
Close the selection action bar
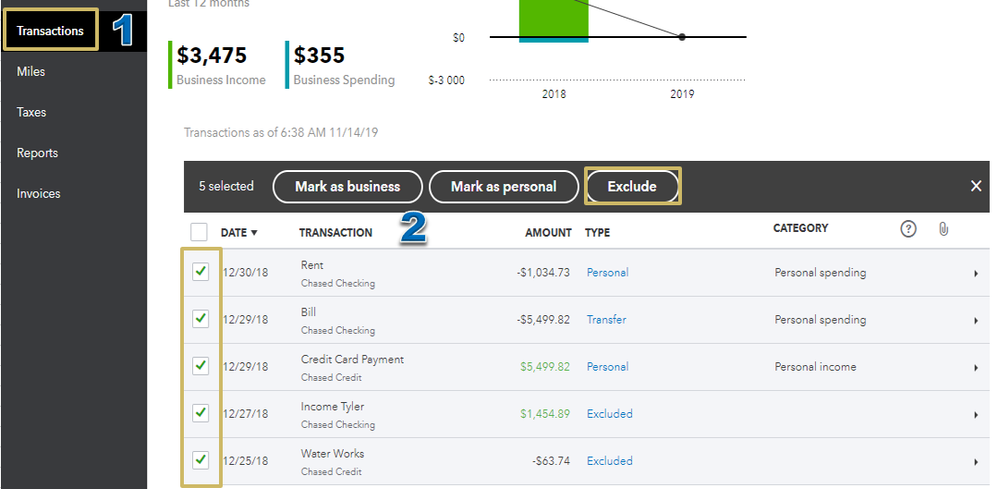tap(976, 186)
